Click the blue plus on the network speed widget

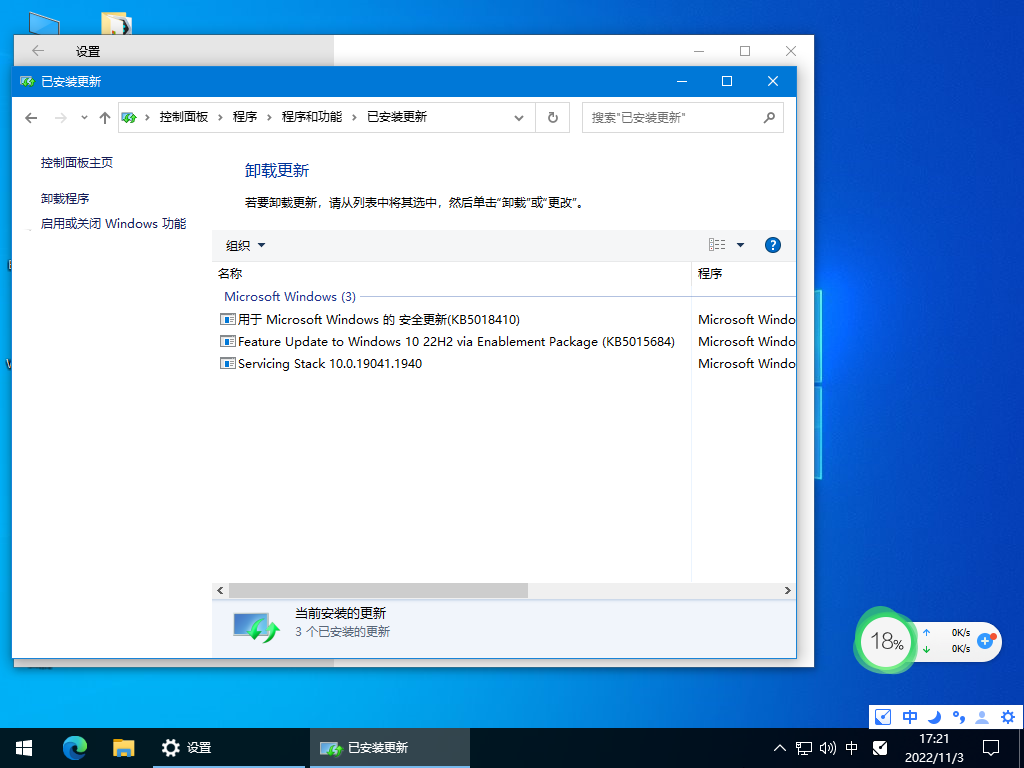(986, 643)
